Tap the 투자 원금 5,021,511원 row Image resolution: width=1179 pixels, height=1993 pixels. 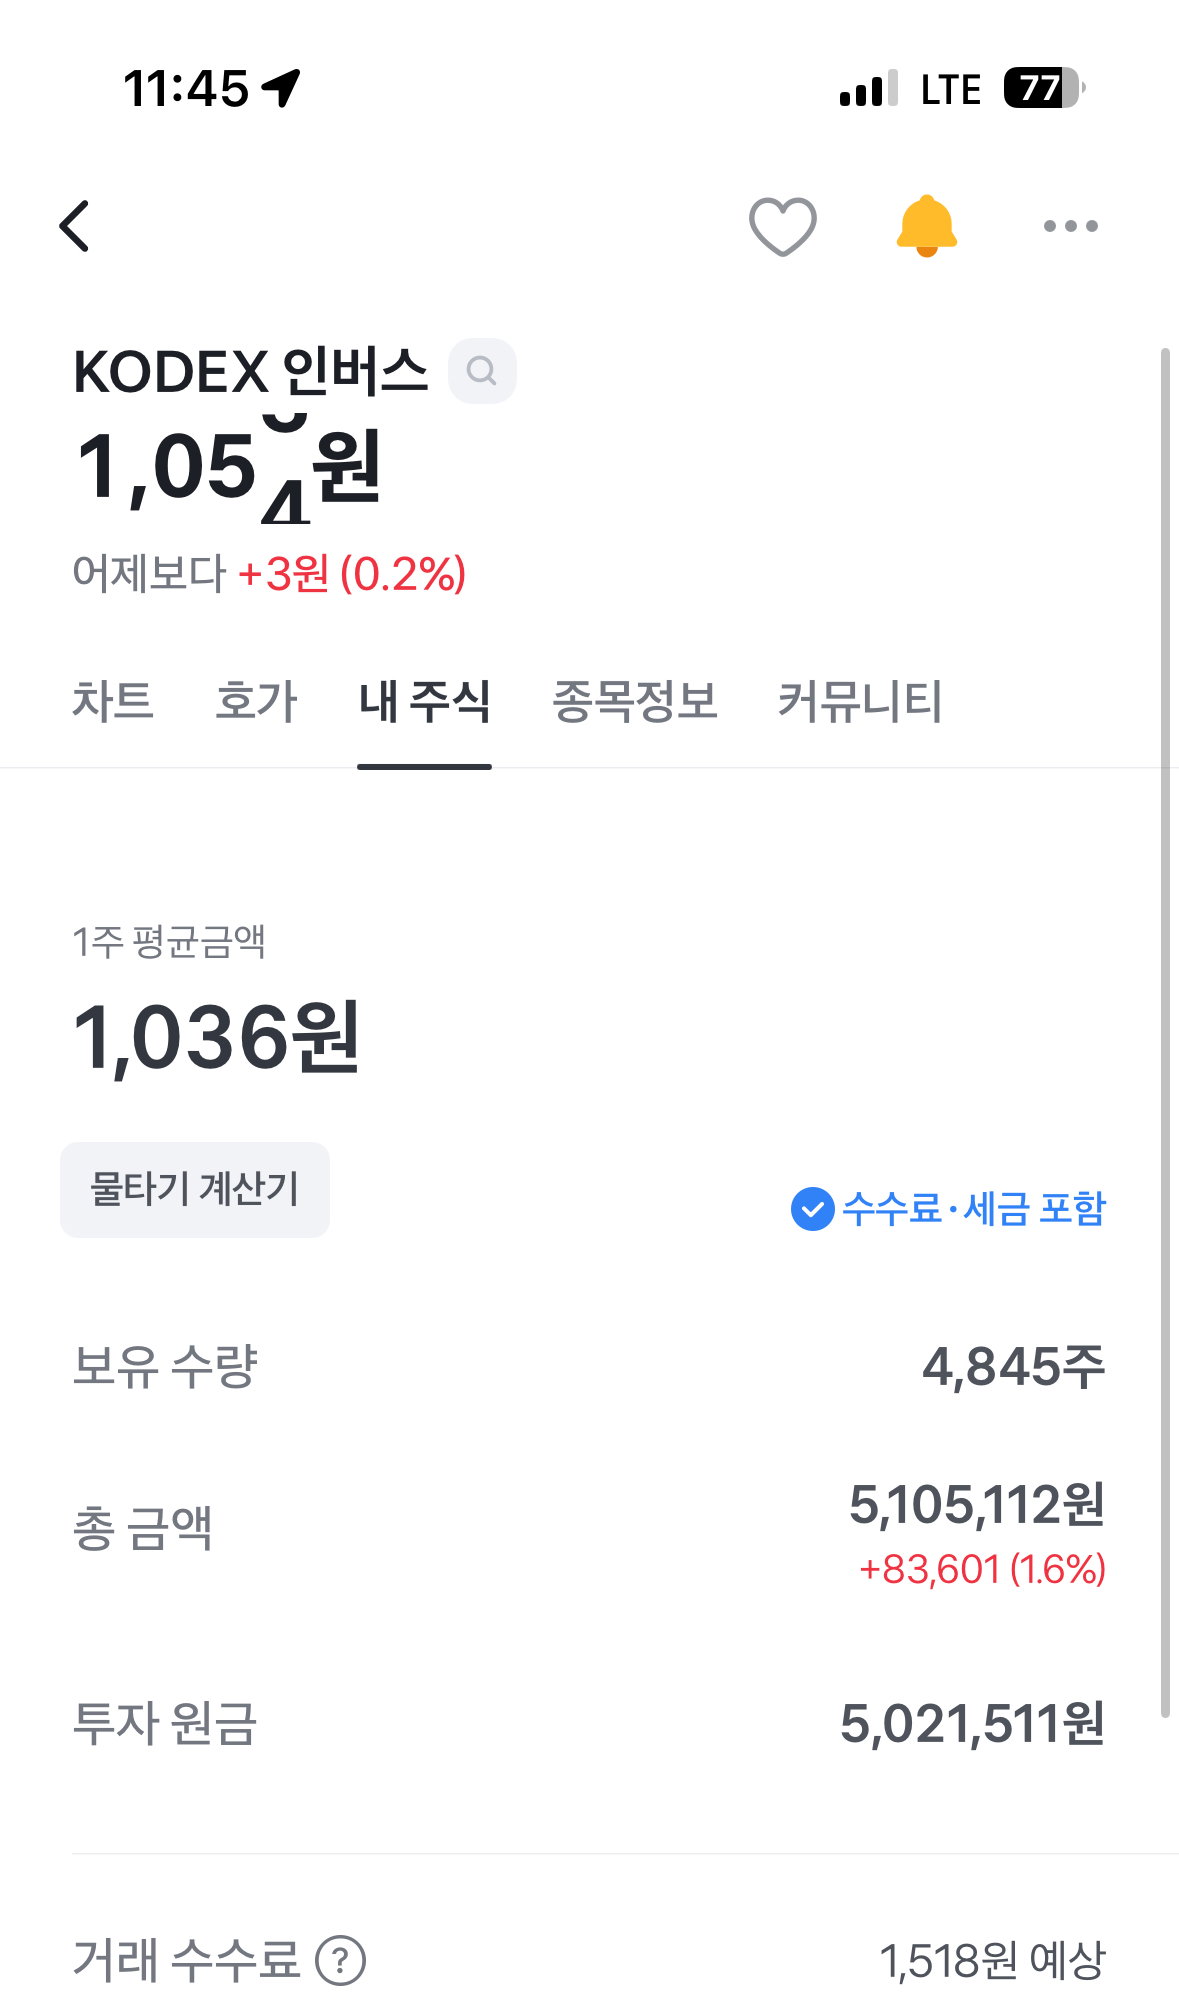(x=589, y=1724)
